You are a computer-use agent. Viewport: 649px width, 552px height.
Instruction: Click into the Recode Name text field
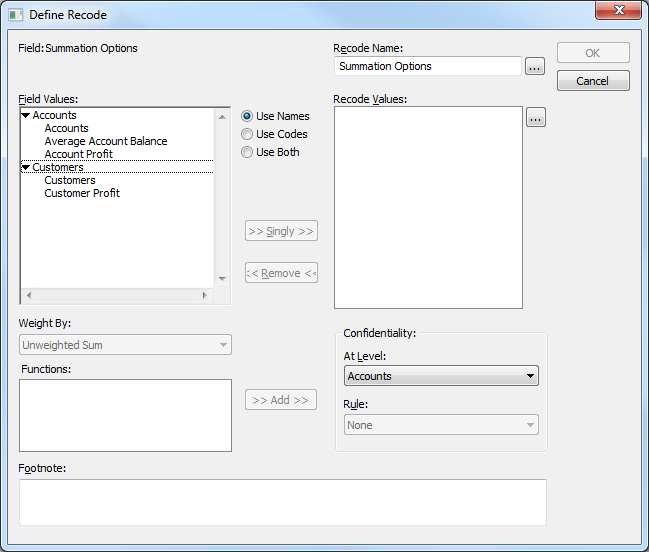click(x=428, y=66)
